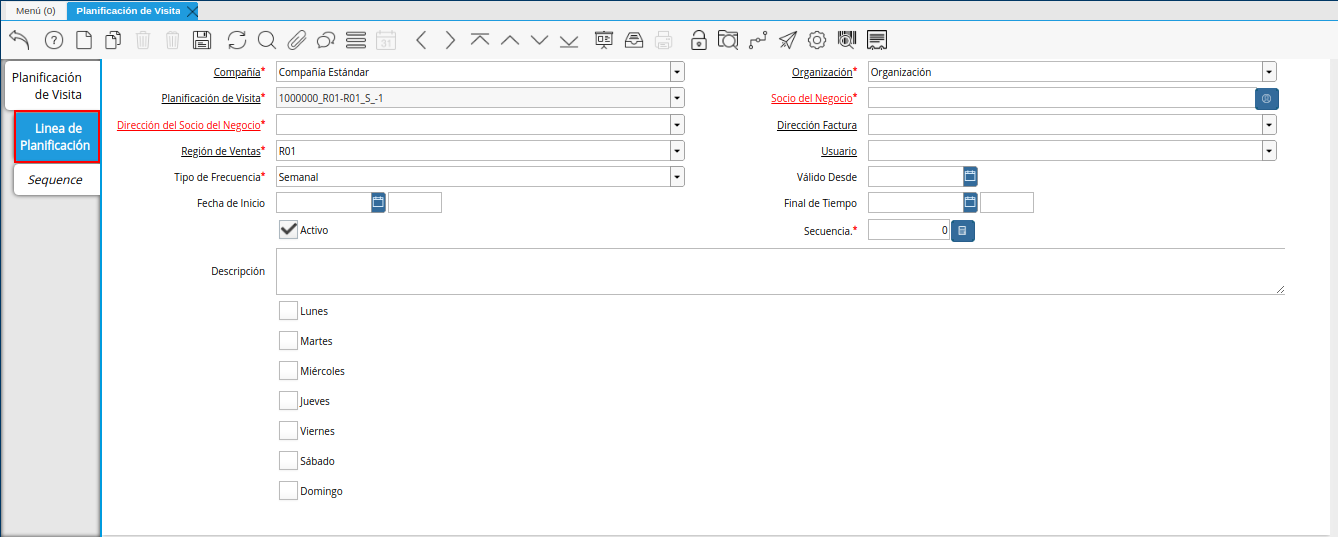Click the undo arrow toolbar icon
1338x537 pixels.
pos(19,40)
